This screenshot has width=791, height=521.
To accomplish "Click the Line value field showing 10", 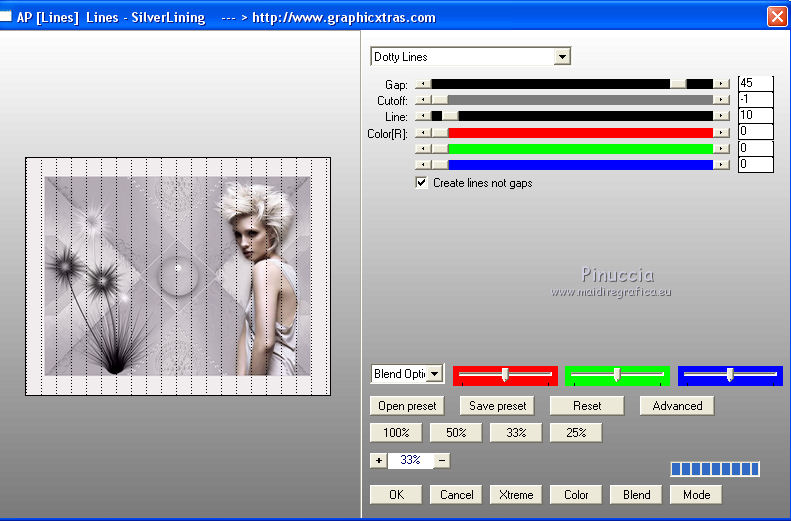I will click(755, 115).
